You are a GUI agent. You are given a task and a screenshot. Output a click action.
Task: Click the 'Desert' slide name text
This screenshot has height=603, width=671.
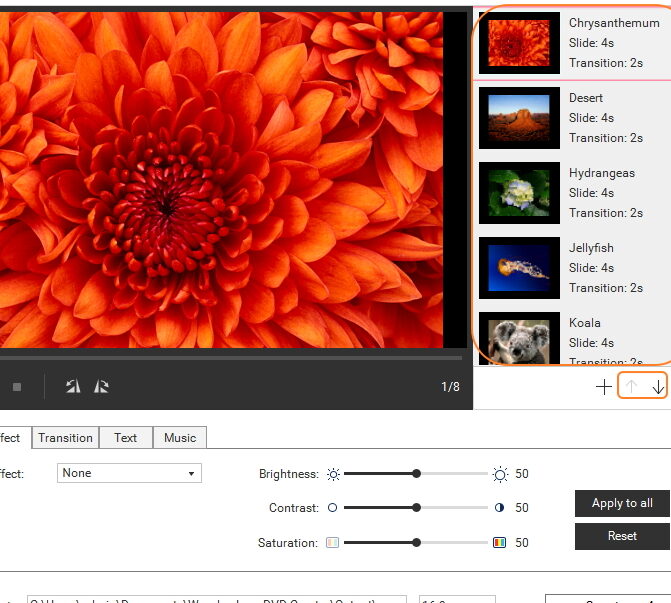tap(585, 98)
